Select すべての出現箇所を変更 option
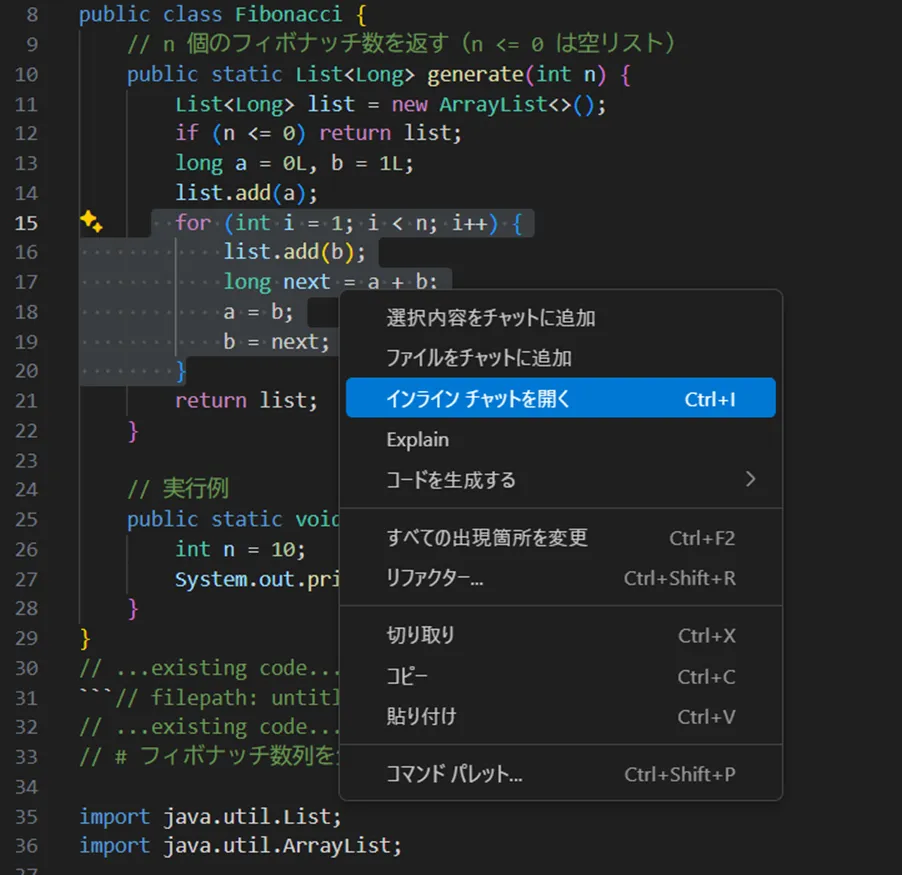 [459, 538]
